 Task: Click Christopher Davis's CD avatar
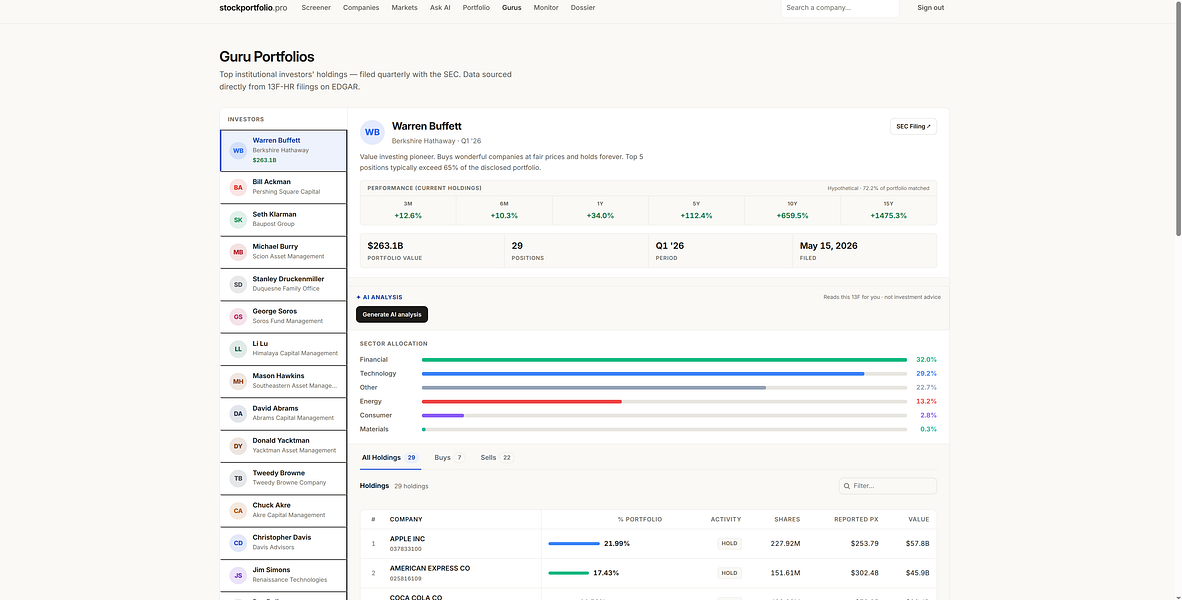click(238, 543)
